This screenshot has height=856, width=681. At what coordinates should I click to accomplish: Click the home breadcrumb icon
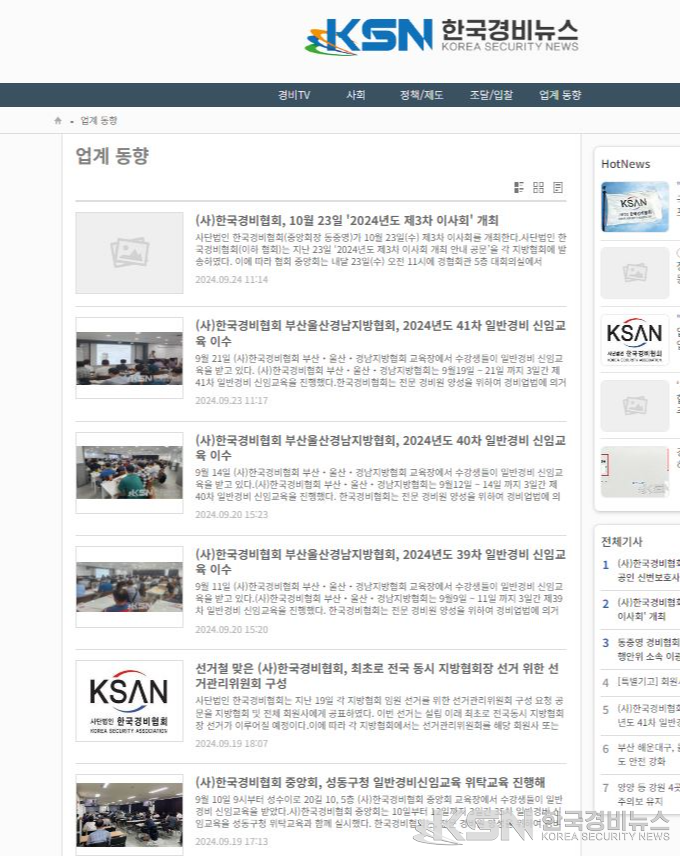tap(58, 121)
